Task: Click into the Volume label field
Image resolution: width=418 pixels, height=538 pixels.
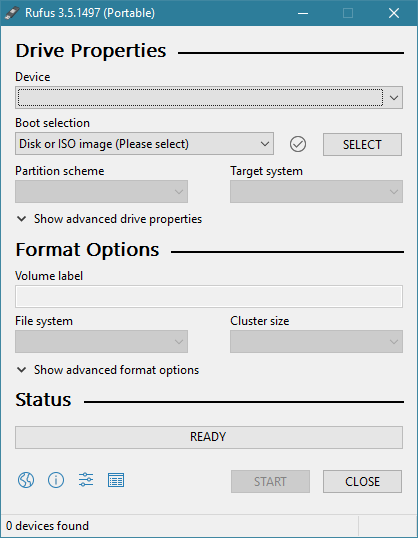Action: pyautogui.click(x=209, y=296)
